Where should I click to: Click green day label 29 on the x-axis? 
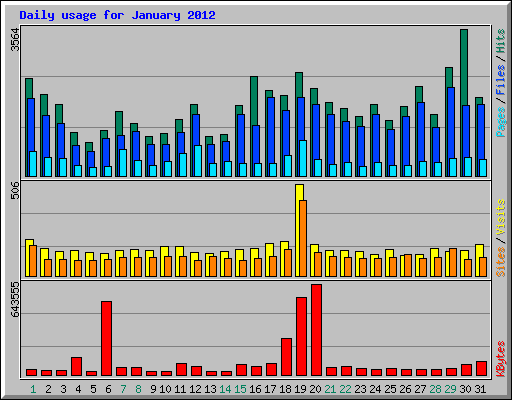(x=450, y=389)
